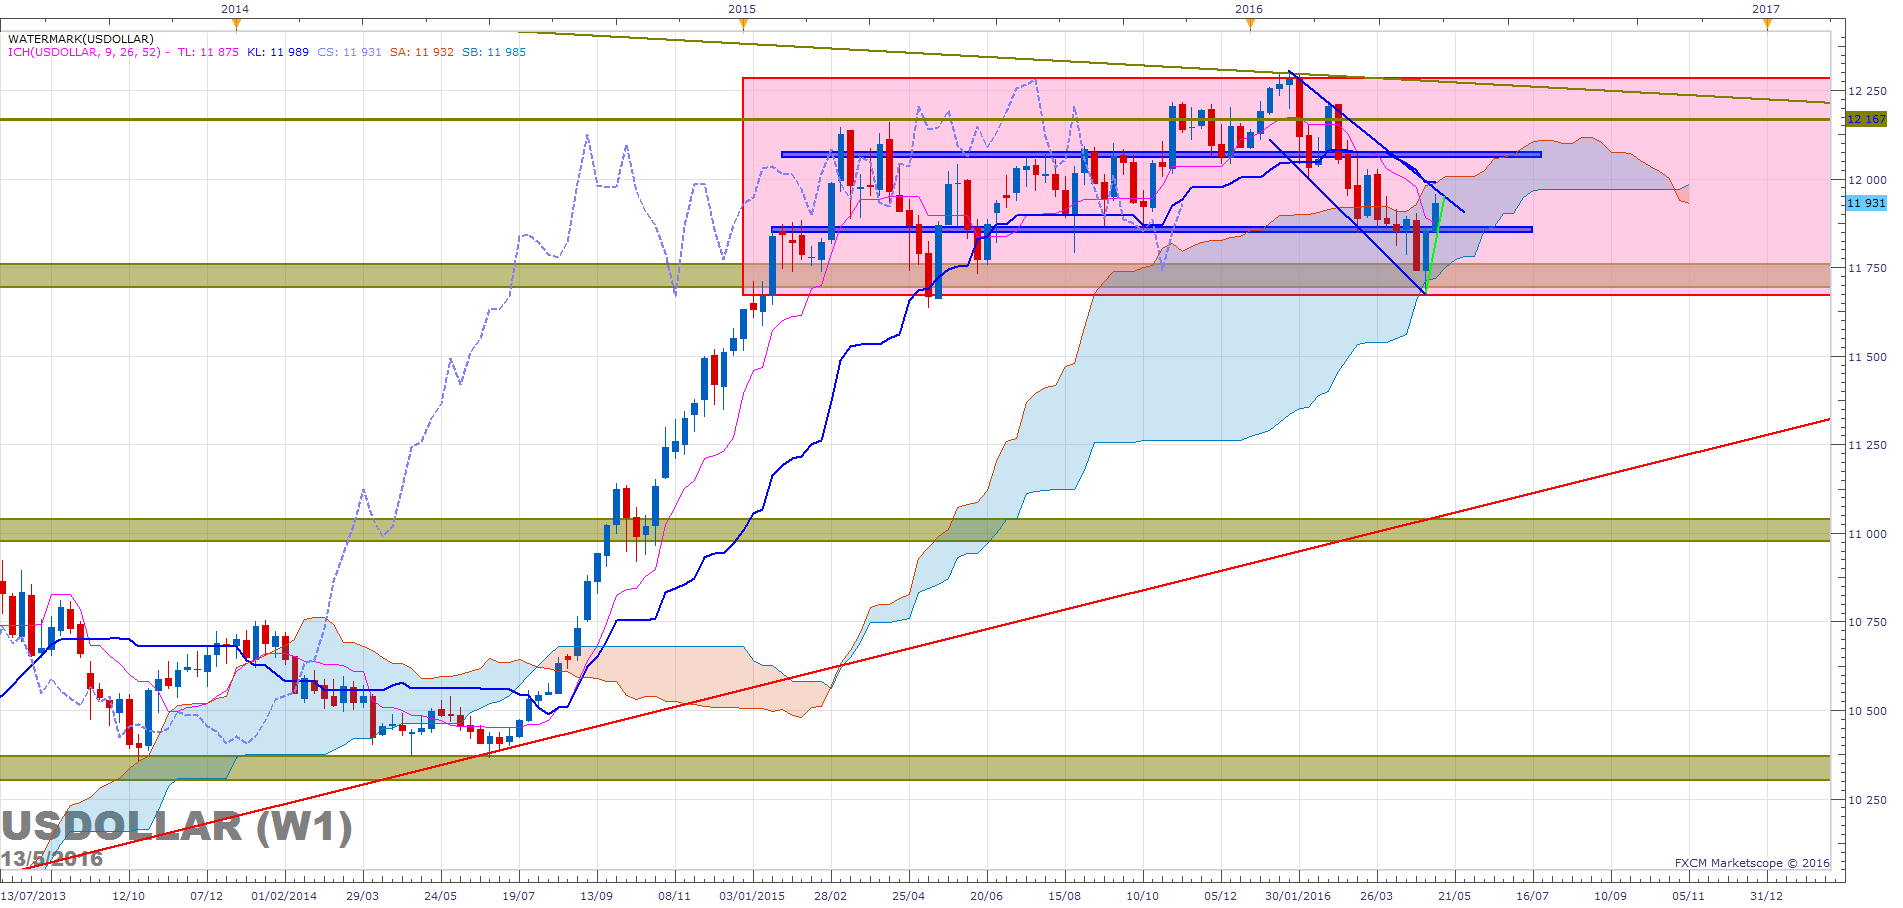Click the orange 2016 year marker triangle

click(1249, 24)
